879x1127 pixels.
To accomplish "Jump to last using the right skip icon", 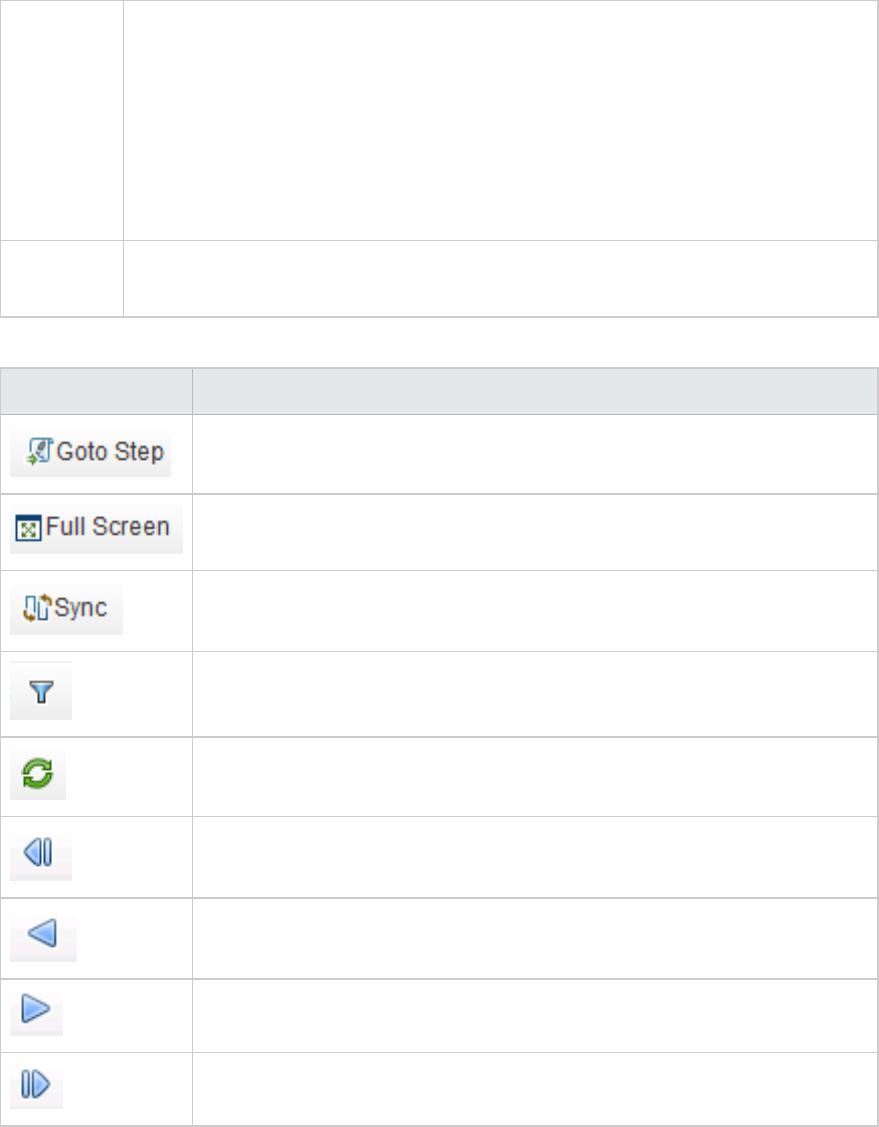I will [x=37, y=1084].
